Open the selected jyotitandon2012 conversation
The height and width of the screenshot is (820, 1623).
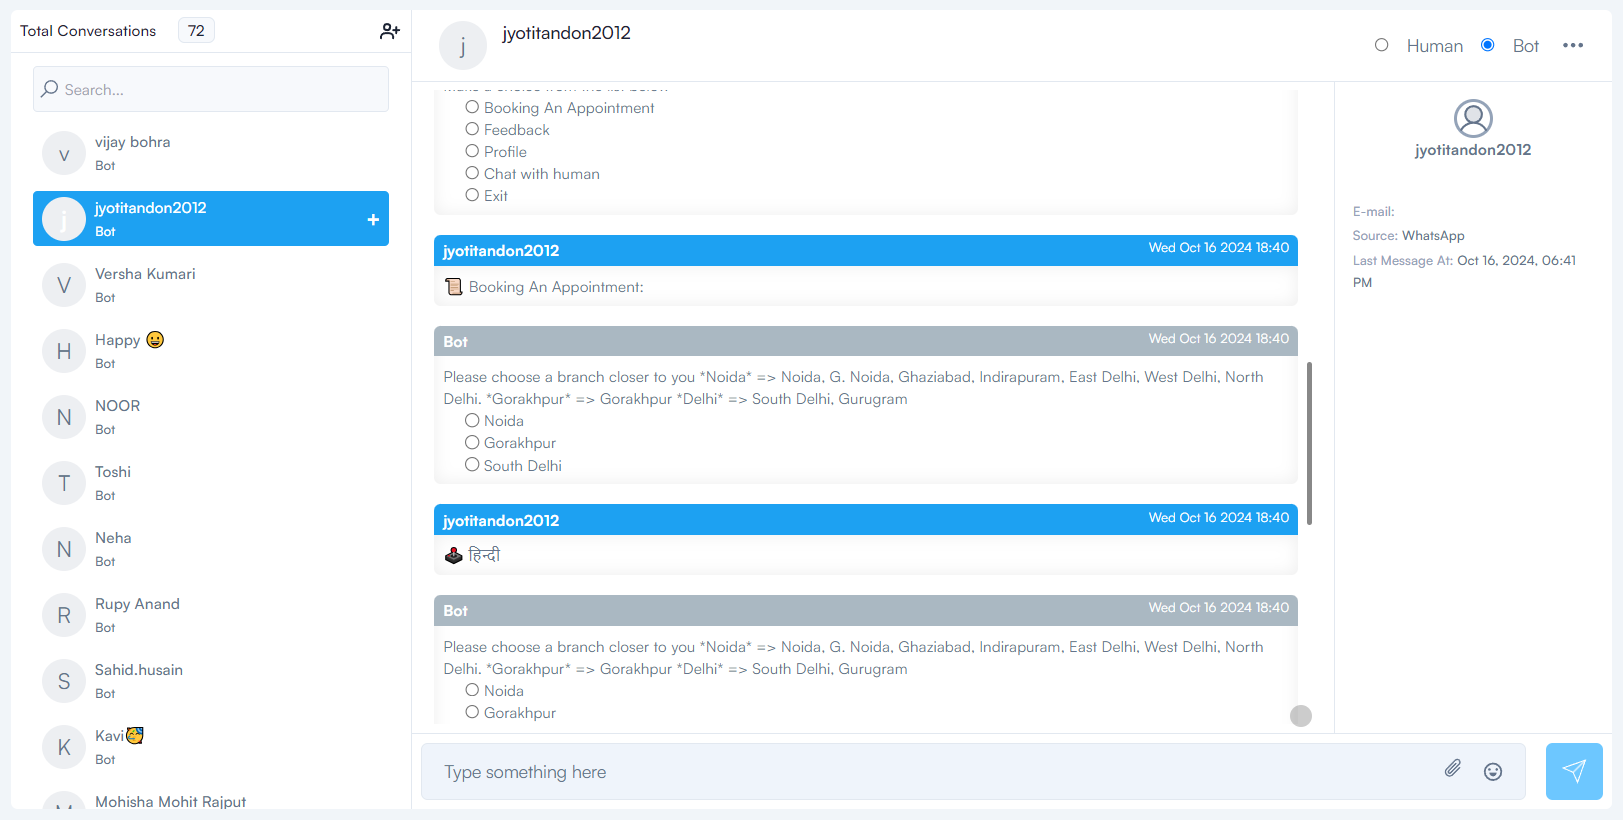211,218
